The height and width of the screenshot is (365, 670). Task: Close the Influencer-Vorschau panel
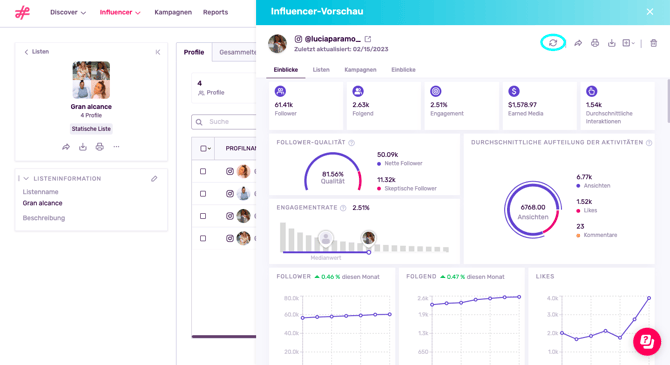[x=649, y=12]
